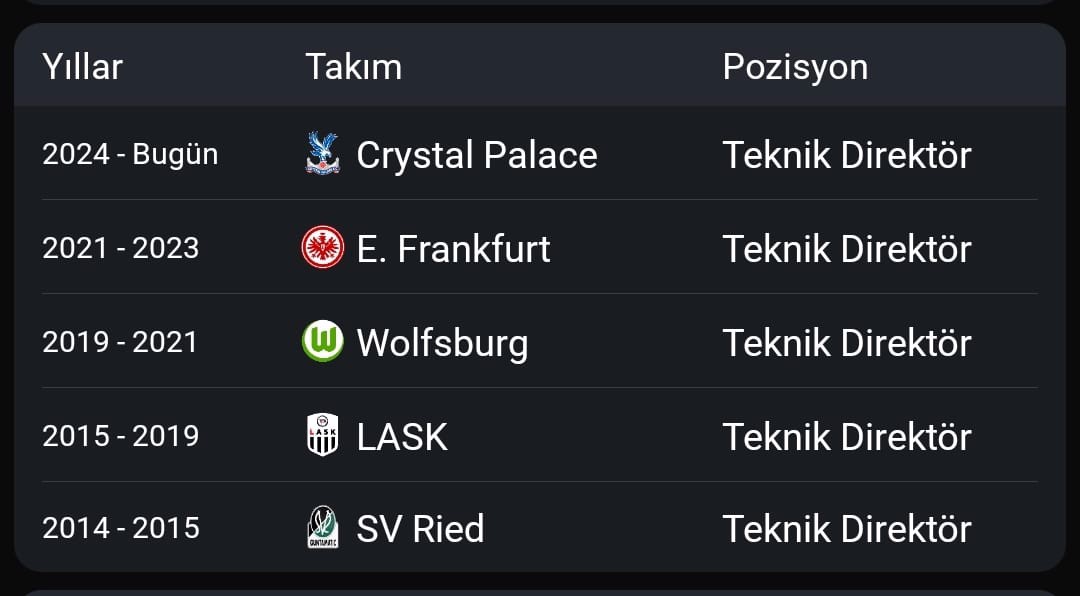Open the Crystal Palace team name

477,154
